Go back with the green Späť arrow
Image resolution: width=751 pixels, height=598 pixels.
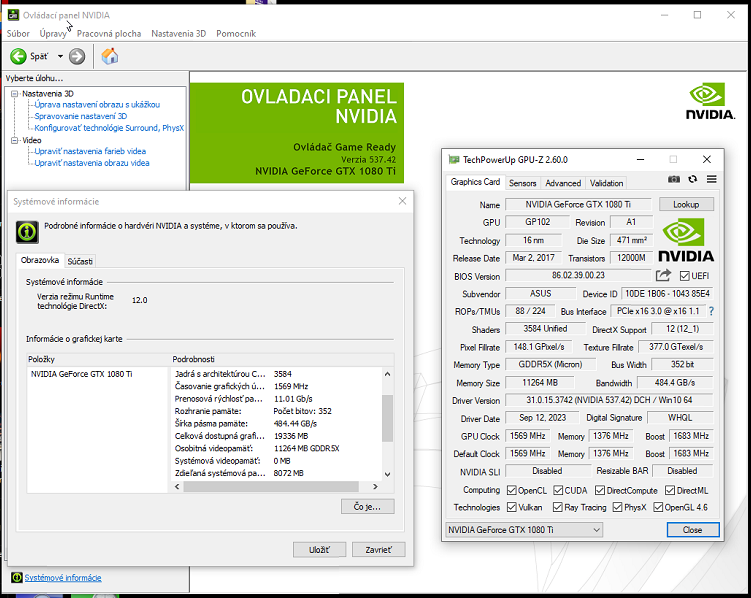click(18, 56)
